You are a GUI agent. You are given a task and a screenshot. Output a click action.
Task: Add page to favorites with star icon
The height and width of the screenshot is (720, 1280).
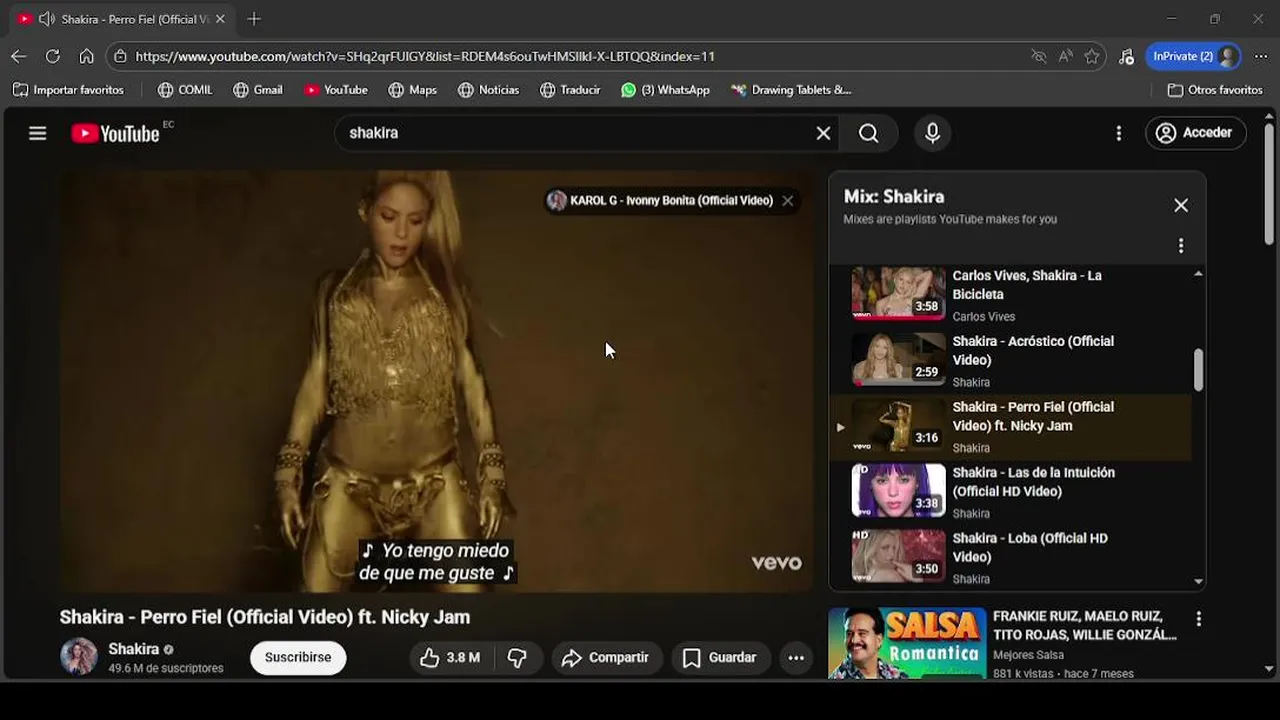[1092, 56]
